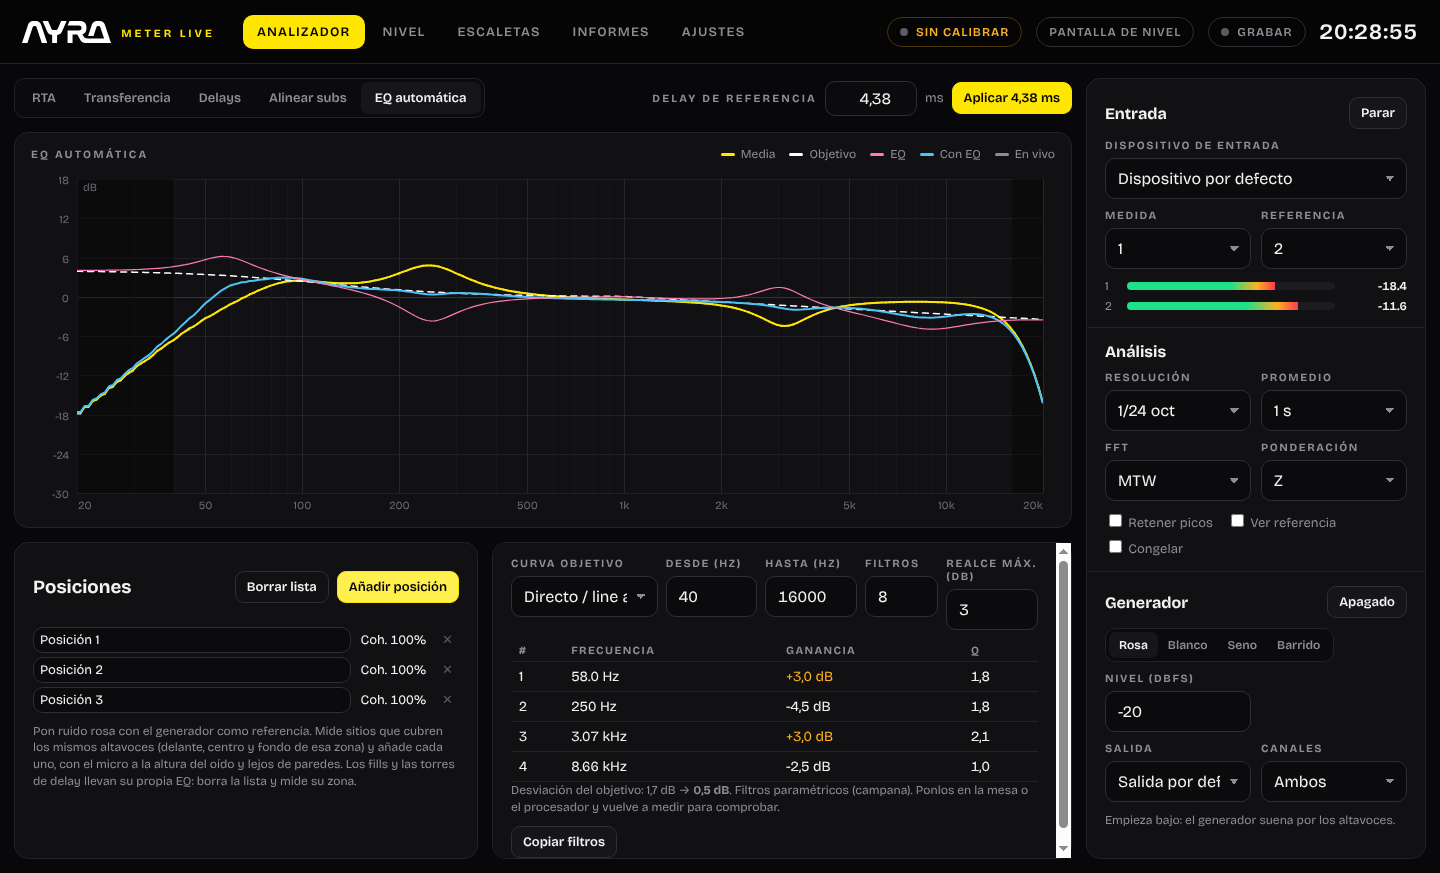Select filter row with 58.0 Hz
This screenshot has width=1440, height=873.
point(774,677)
